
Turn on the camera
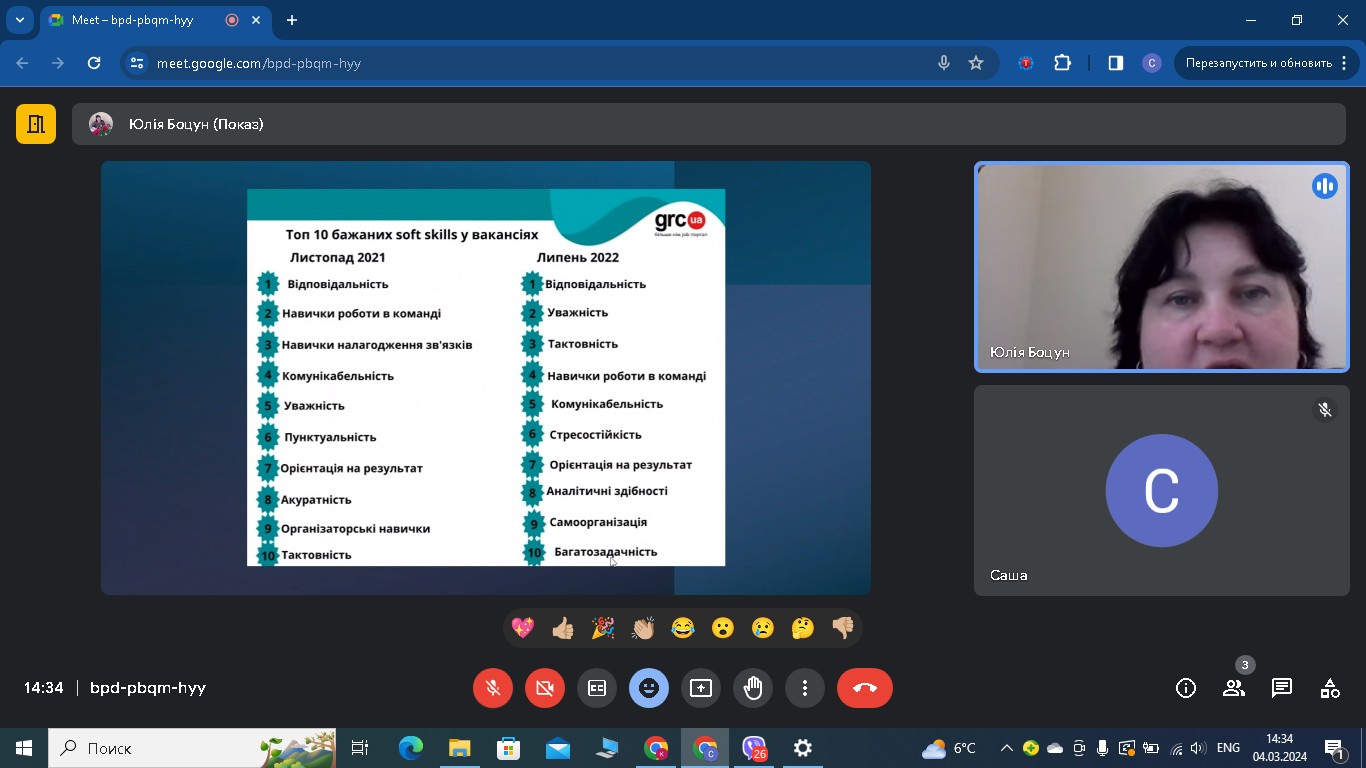tap(545, 688)
